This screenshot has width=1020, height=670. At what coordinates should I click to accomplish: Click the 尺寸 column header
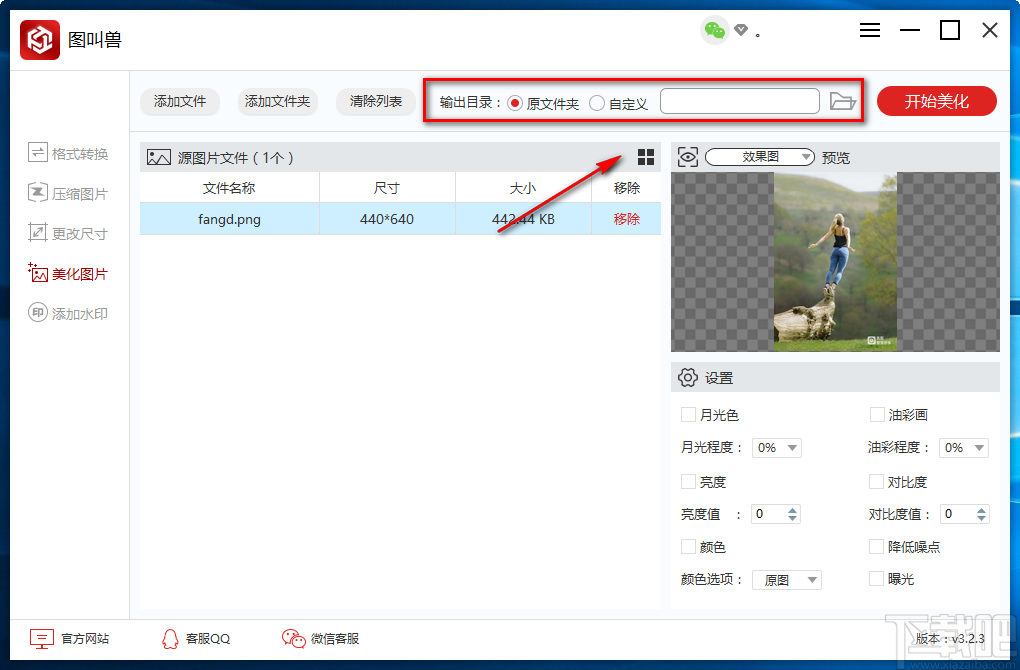coord(387,188)
